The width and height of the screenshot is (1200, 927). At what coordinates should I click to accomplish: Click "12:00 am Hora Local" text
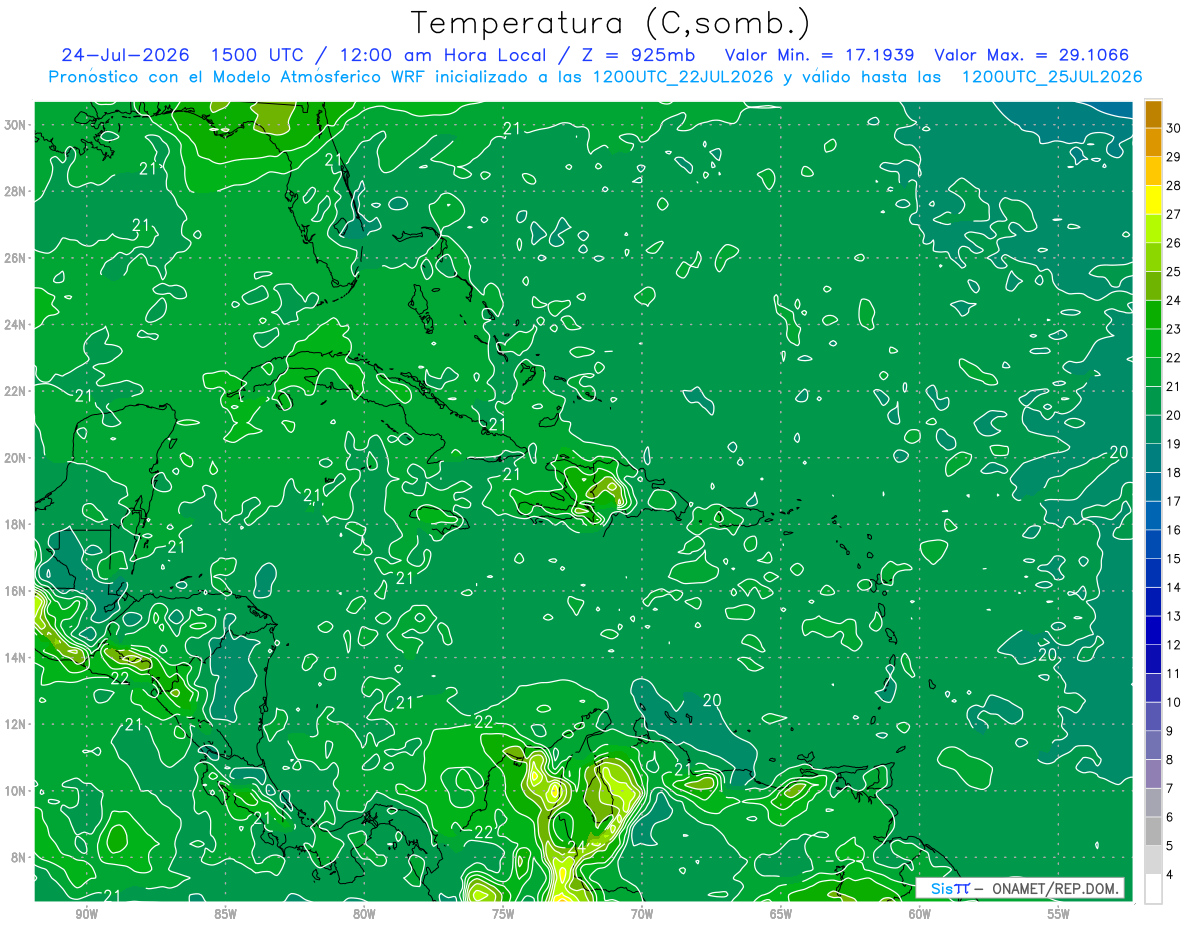point(443,55)
